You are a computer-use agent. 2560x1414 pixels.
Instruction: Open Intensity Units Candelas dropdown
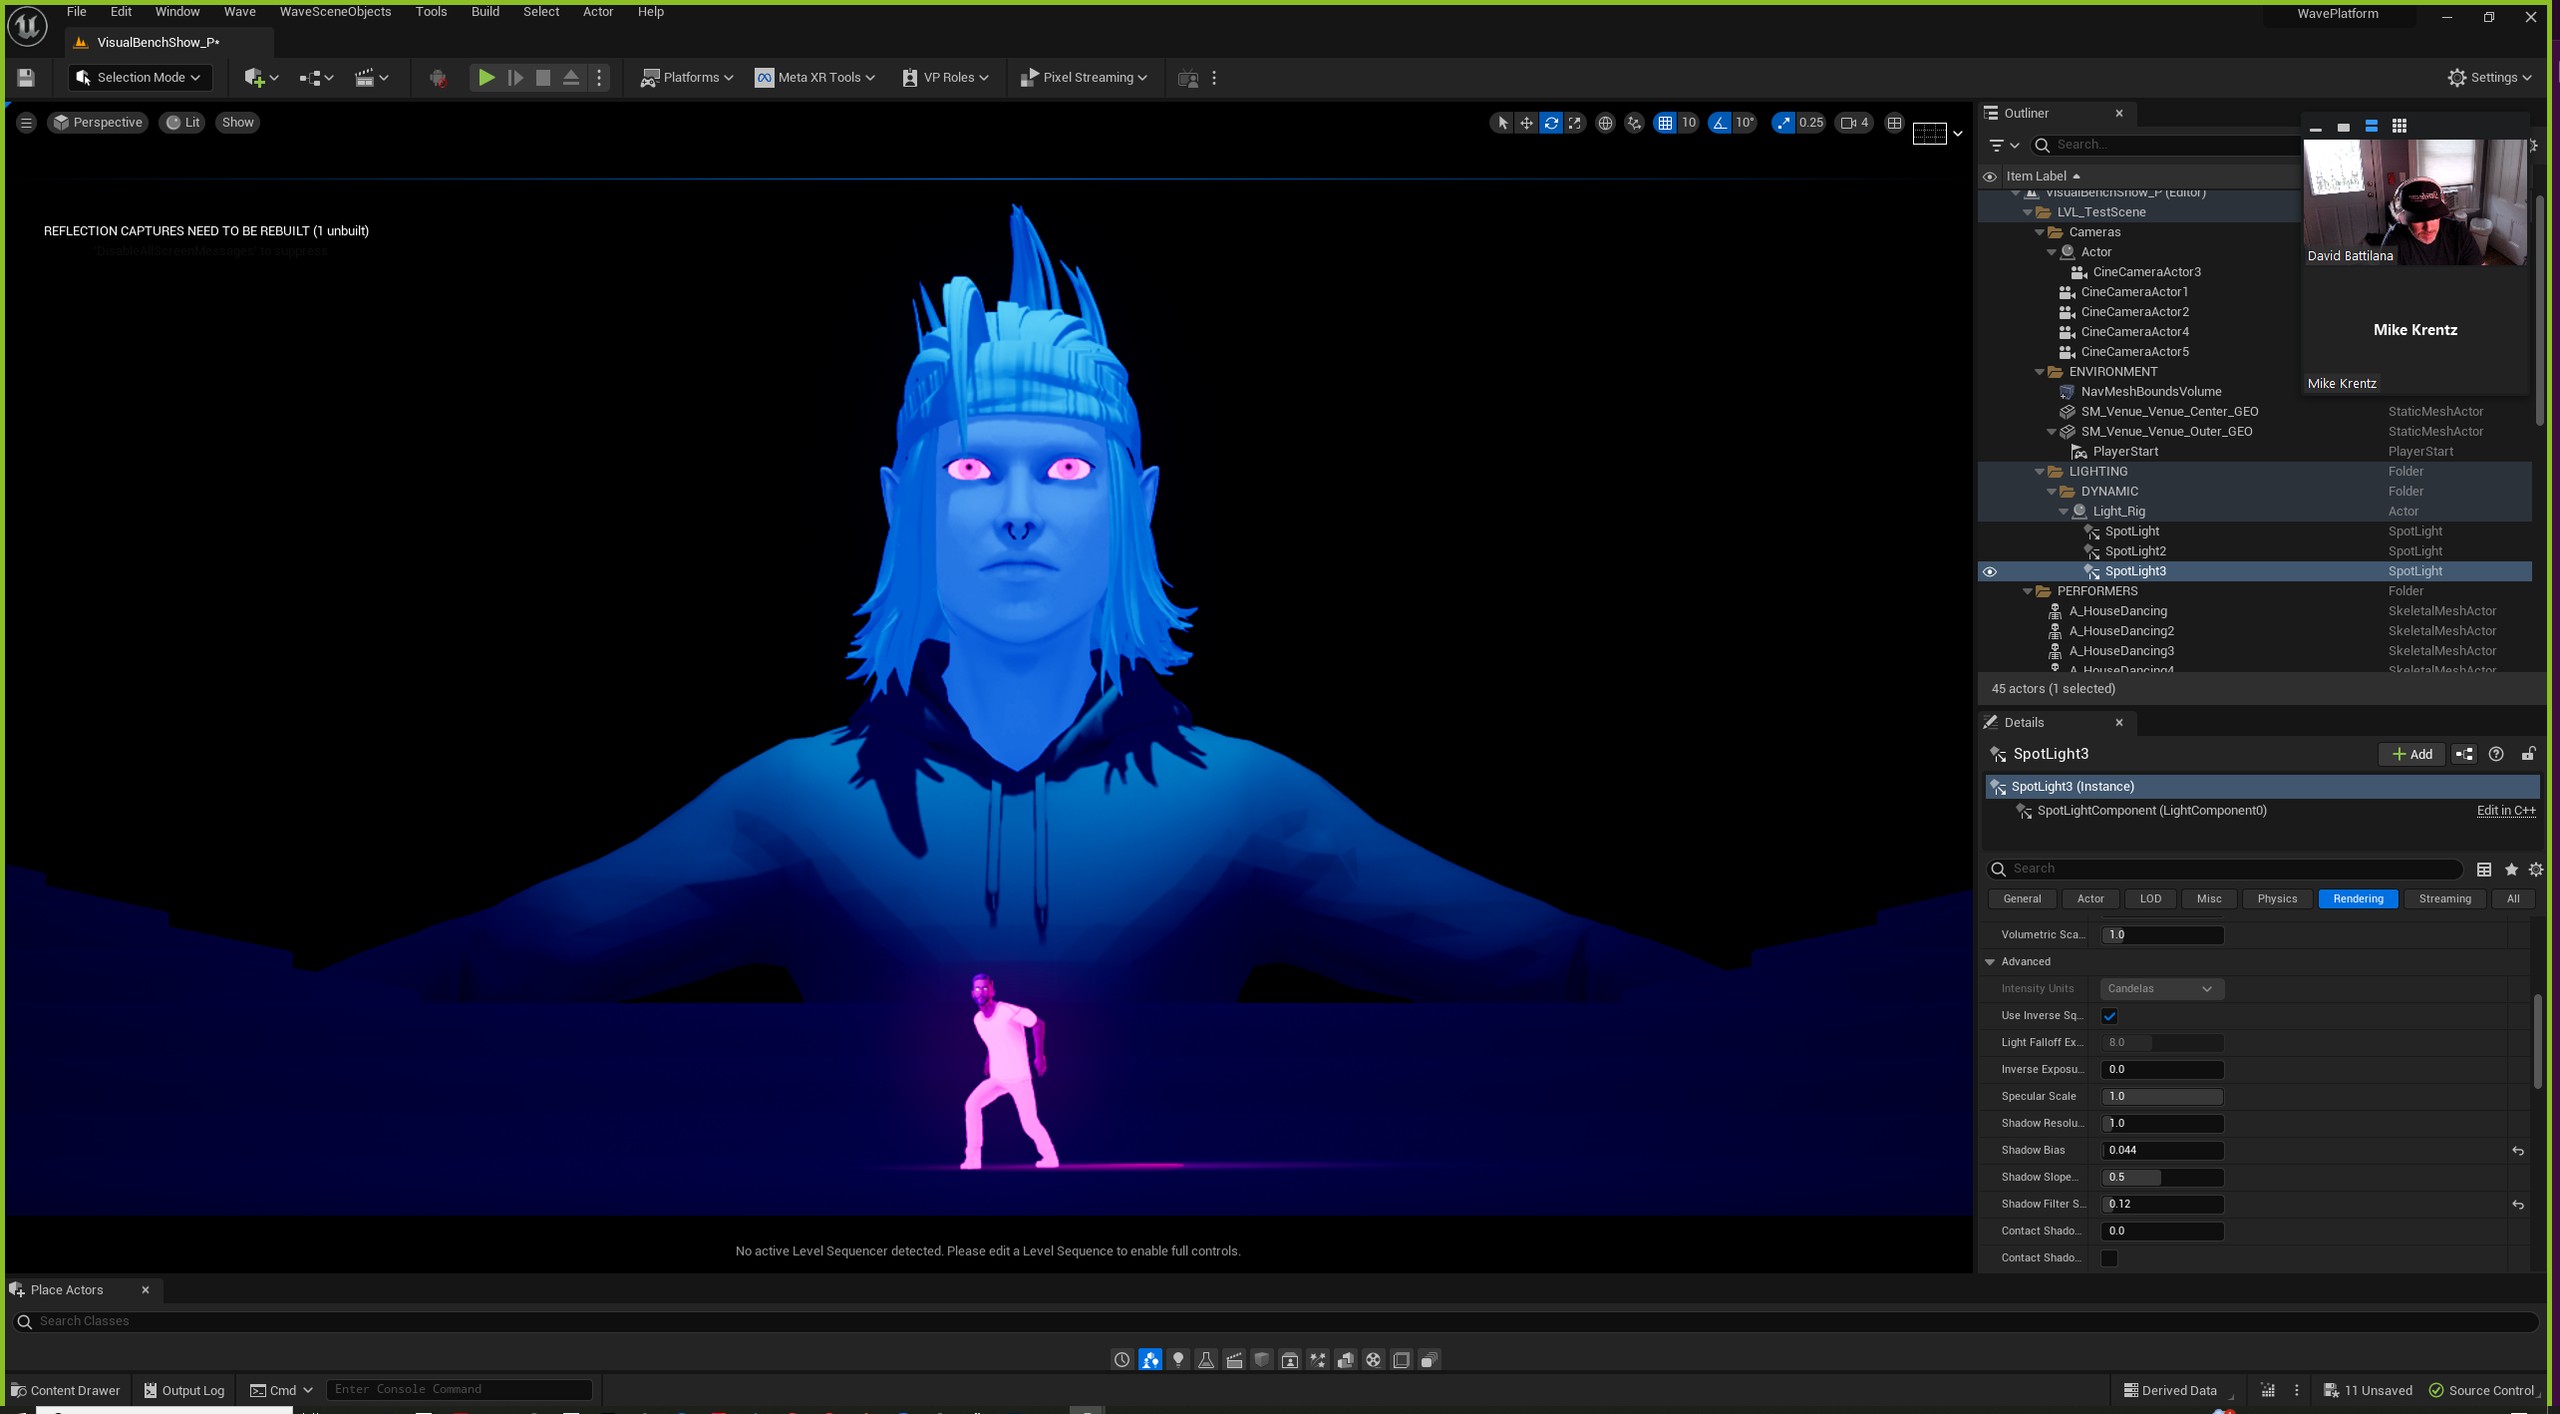point(2161,989)
